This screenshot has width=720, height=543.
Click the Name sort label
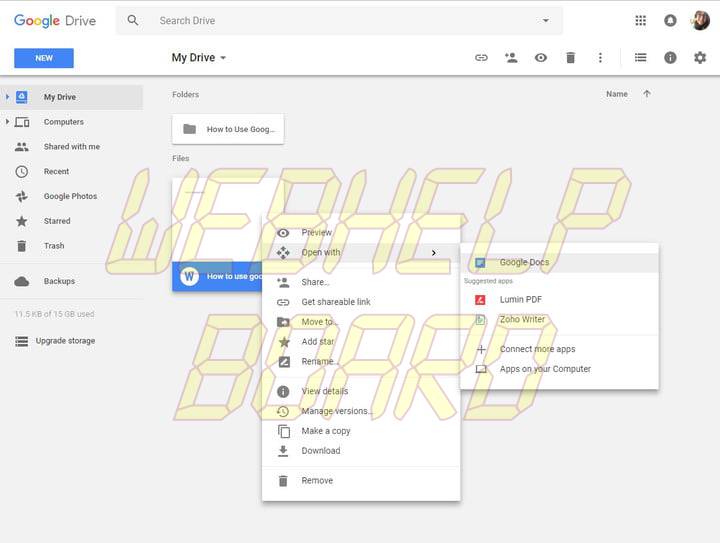point(617,94)
